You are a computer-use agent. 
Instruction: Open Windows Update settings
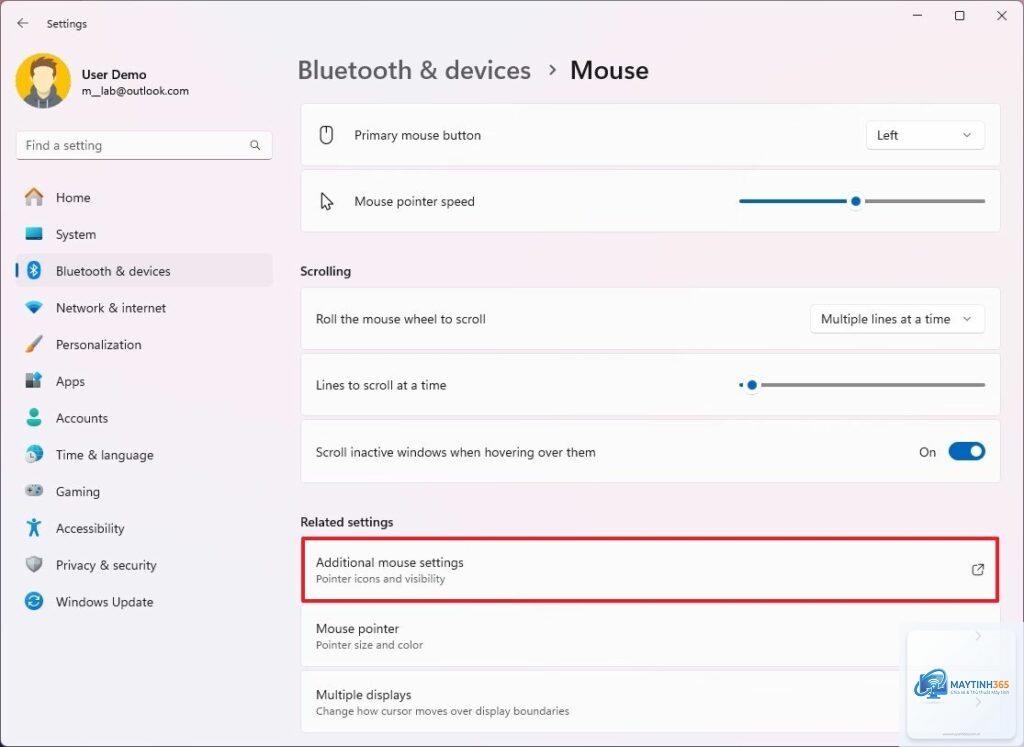pos(144,601)
